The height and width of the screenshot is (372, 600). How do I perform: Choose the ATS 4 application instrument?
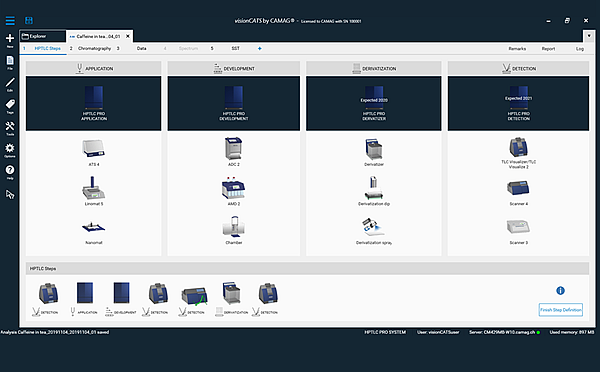tap(94, 152)
